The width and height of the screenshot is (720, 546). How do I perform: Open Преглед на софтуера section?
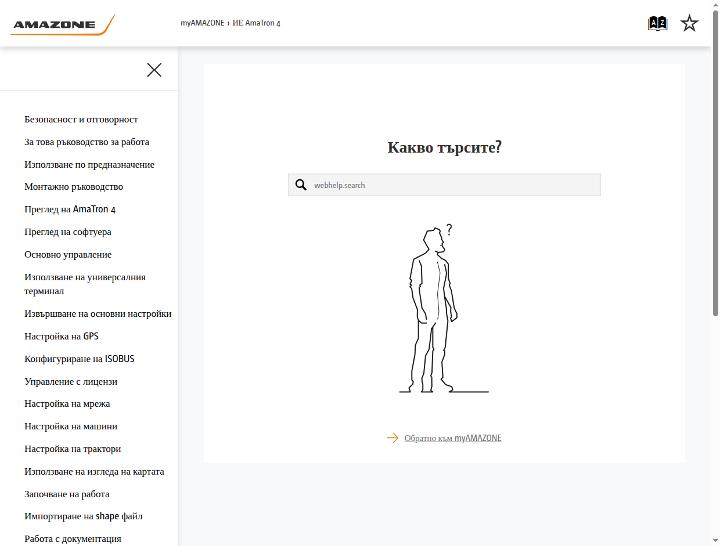pyautogui.click(x=68, y=232)
